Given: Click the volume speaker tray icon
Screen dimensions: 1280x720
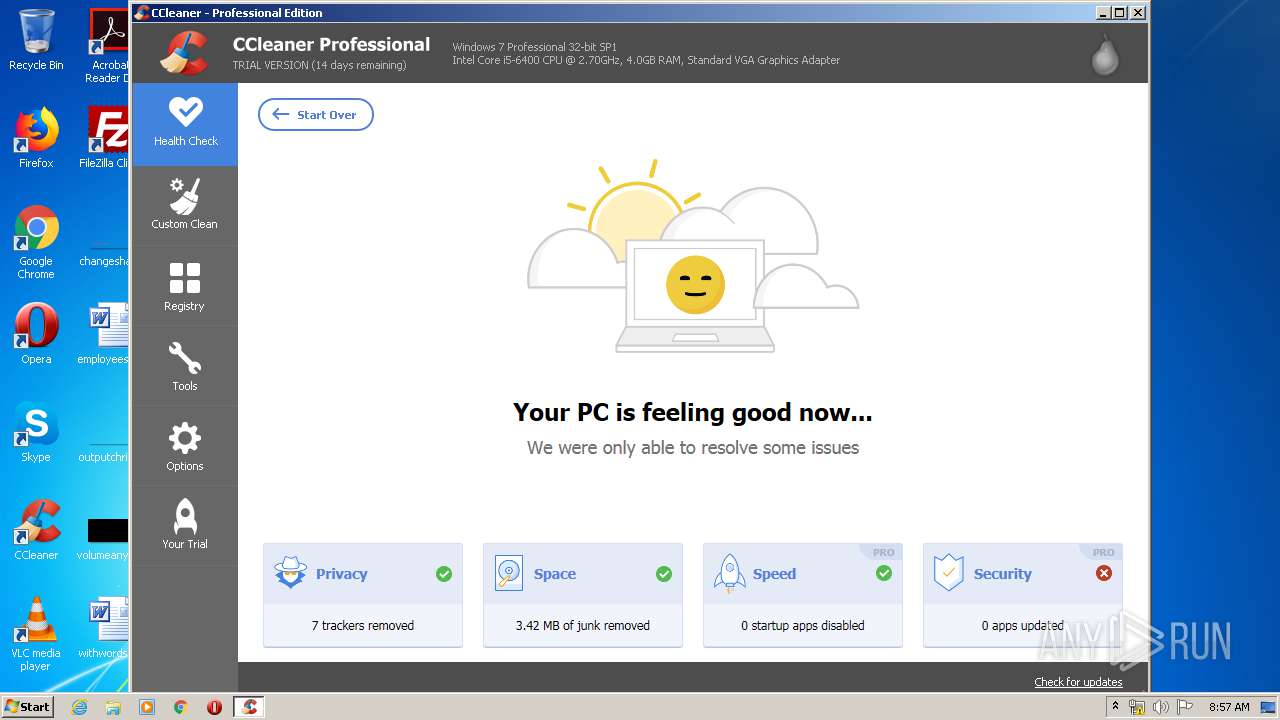Looking at the screenshot, I should coord(1161,707).
